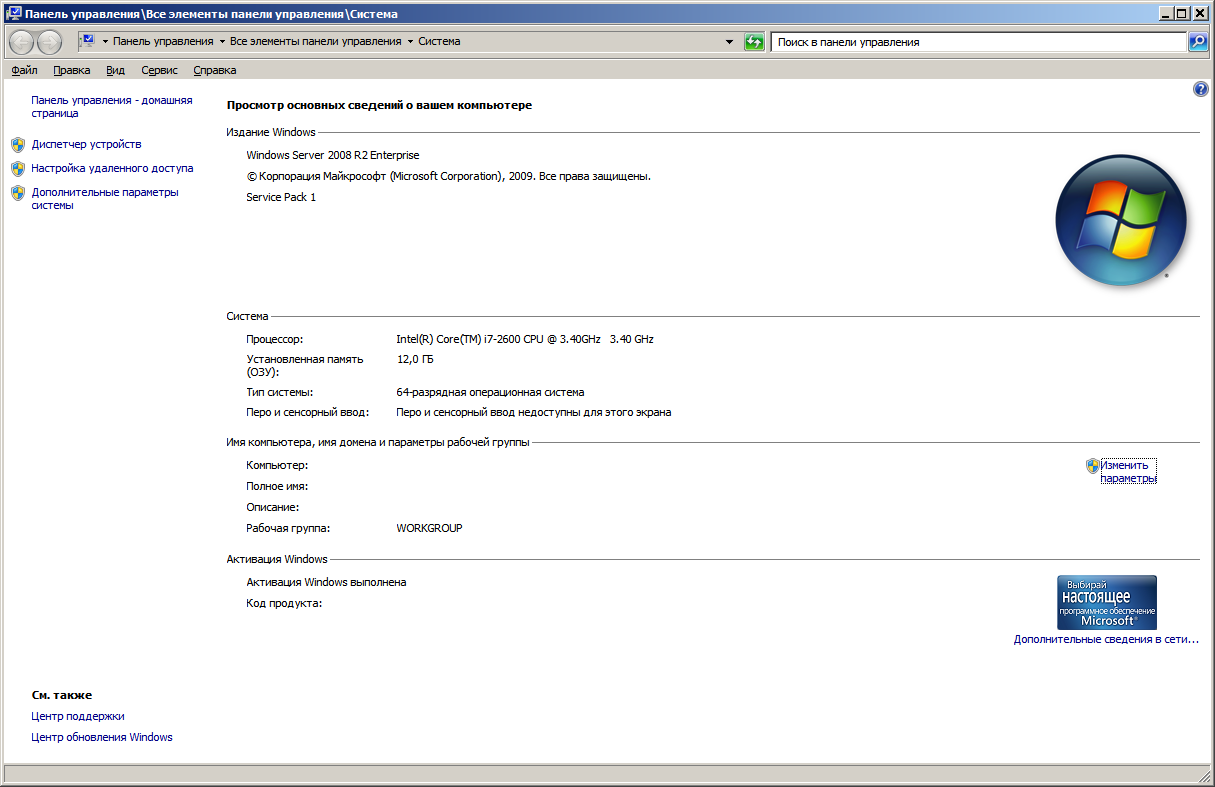Click the WORKGROUP value

click(429, 528)
